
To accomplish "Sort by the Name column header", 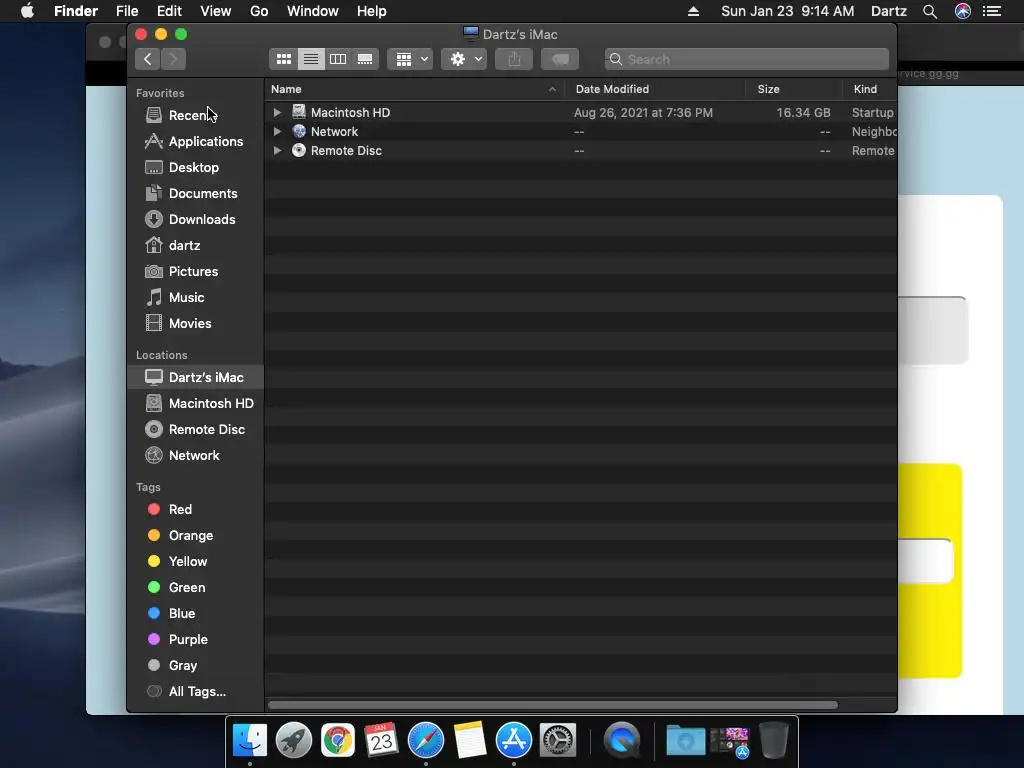I will (x=415, y=89).
